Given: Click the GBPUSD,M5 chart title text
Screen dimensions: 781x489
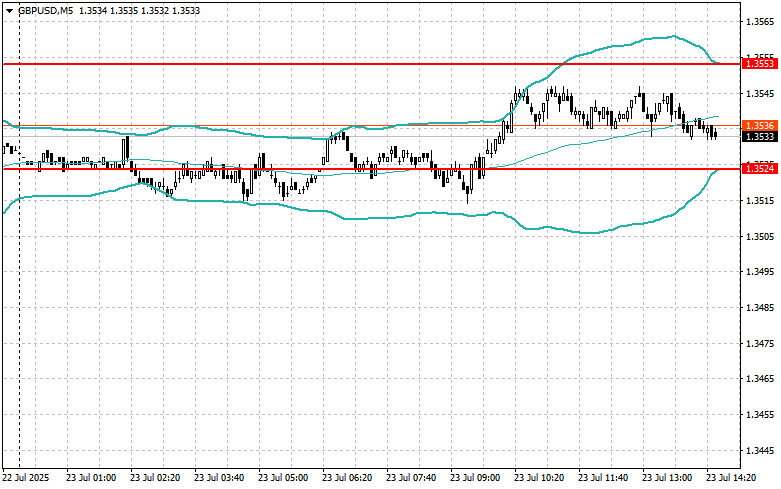Looking at the screenshot, I should tap(46, 10).
